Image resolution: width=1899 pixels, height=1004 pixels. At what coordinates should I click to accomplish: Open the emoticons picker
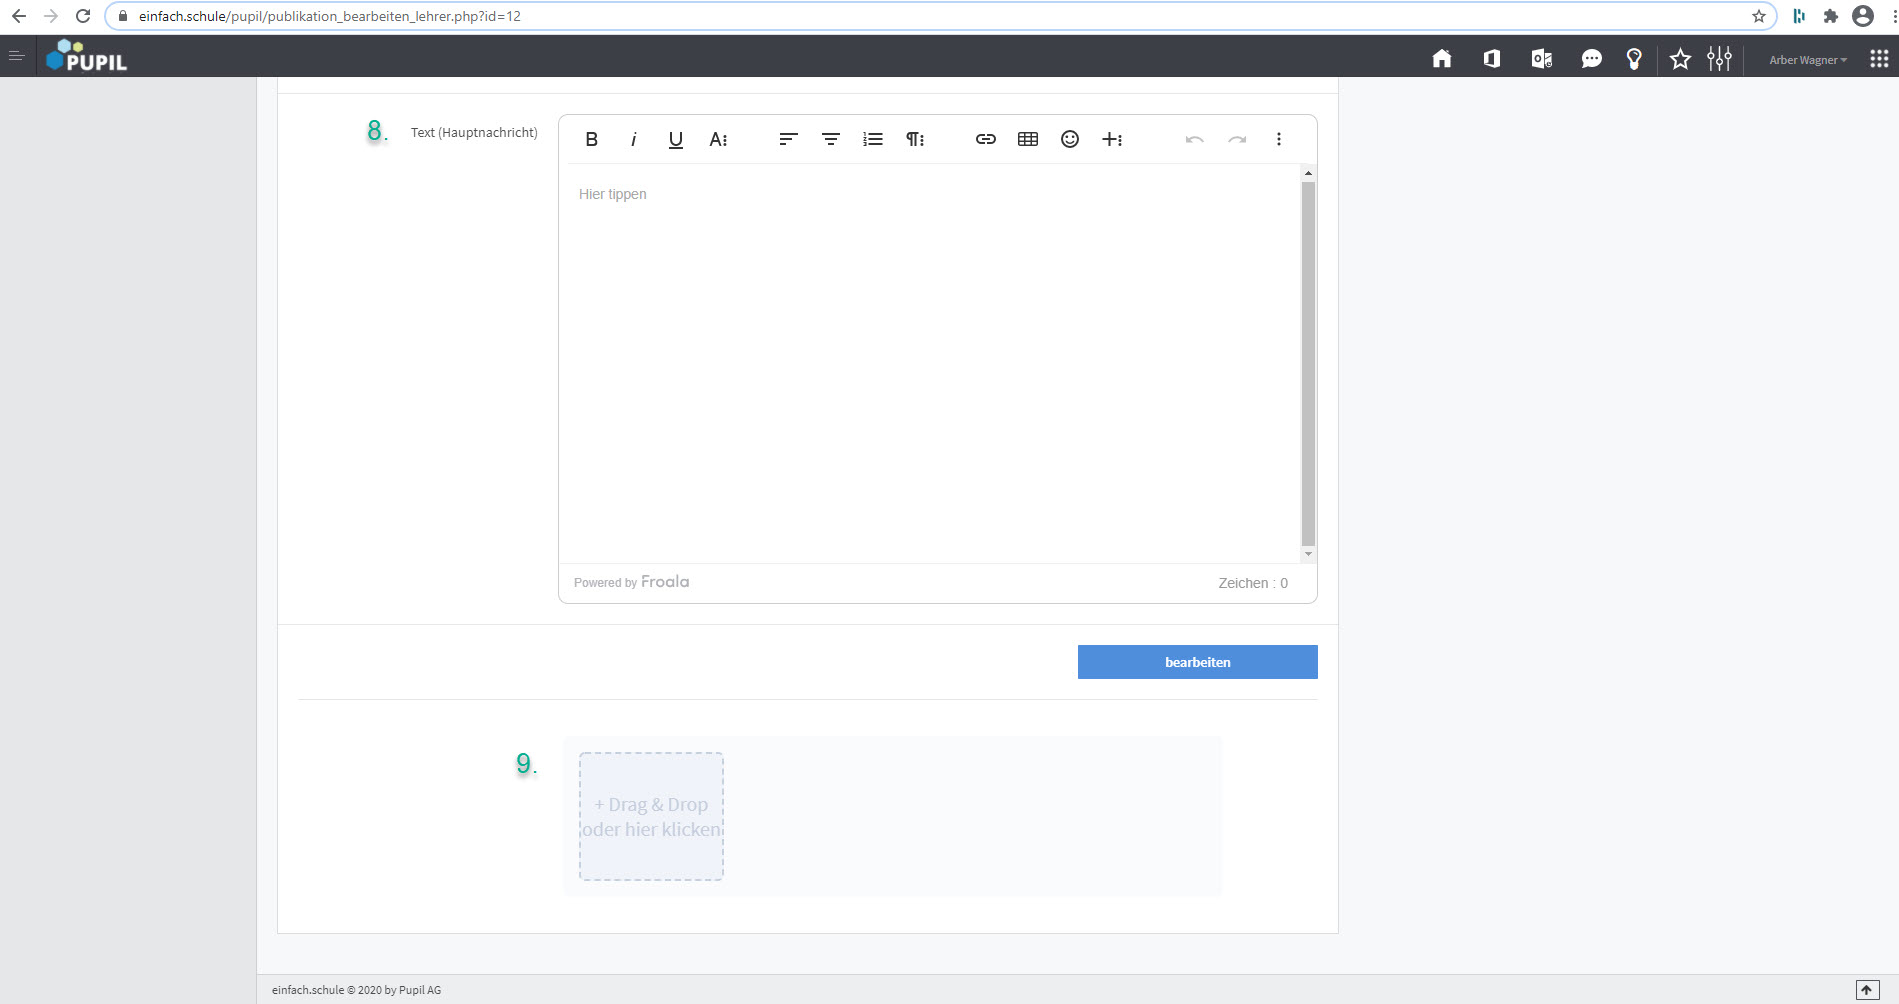[1069, 139]
